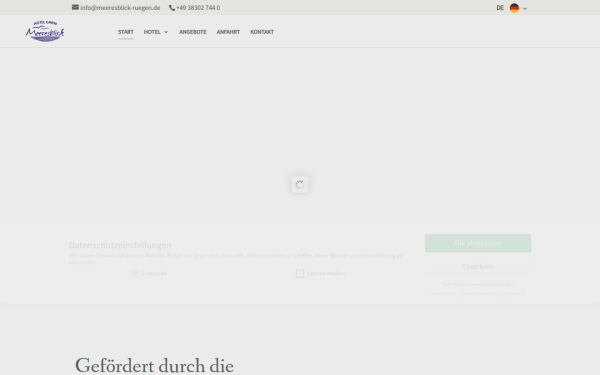Expand the HOTEL submenu chevron

[x=166, y=32]
